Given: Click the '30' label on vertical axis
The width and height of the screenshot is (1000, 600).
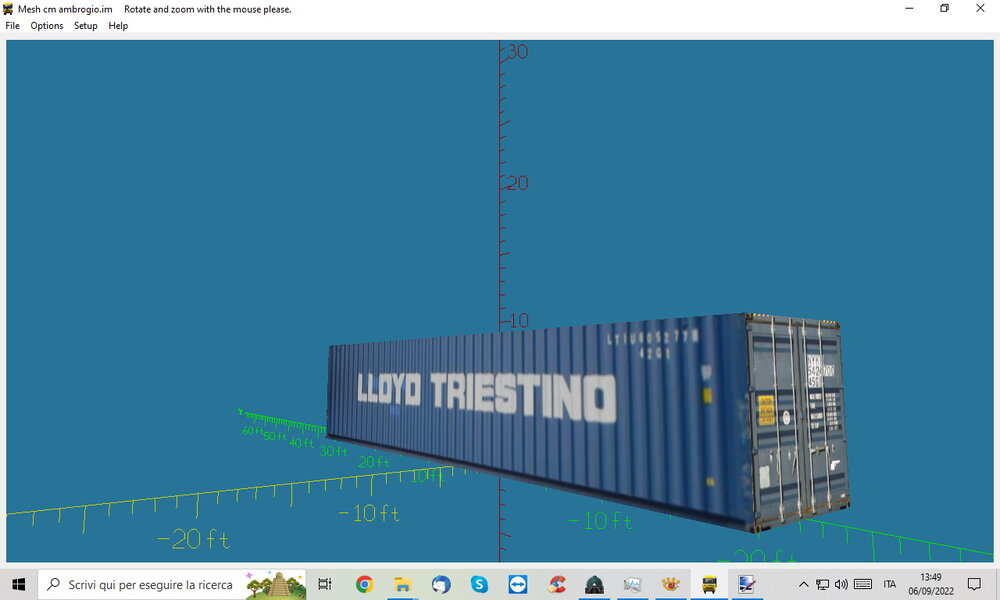Looking at the screenshot, I should point(517,52).
